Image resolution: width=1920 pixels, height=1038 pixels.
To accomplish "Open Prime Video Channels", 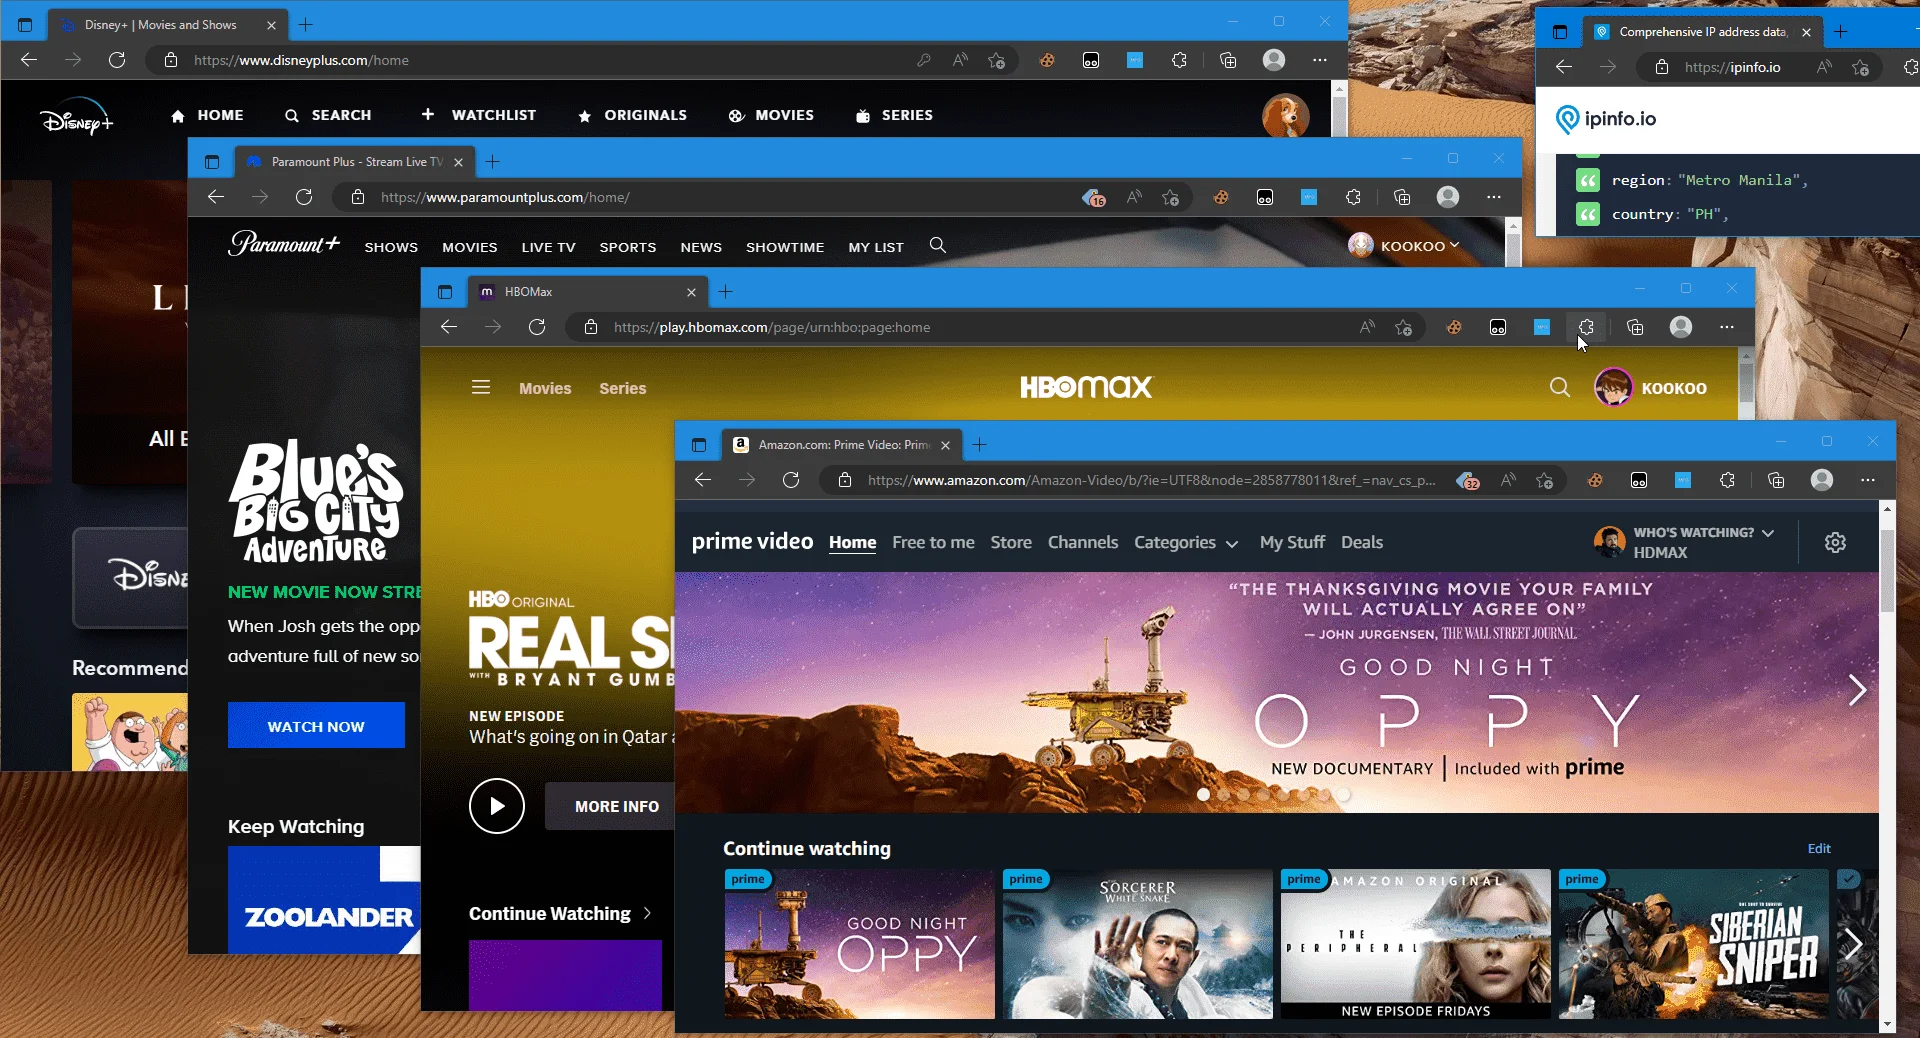I will pyautogui.click(x=1083, y=542).
